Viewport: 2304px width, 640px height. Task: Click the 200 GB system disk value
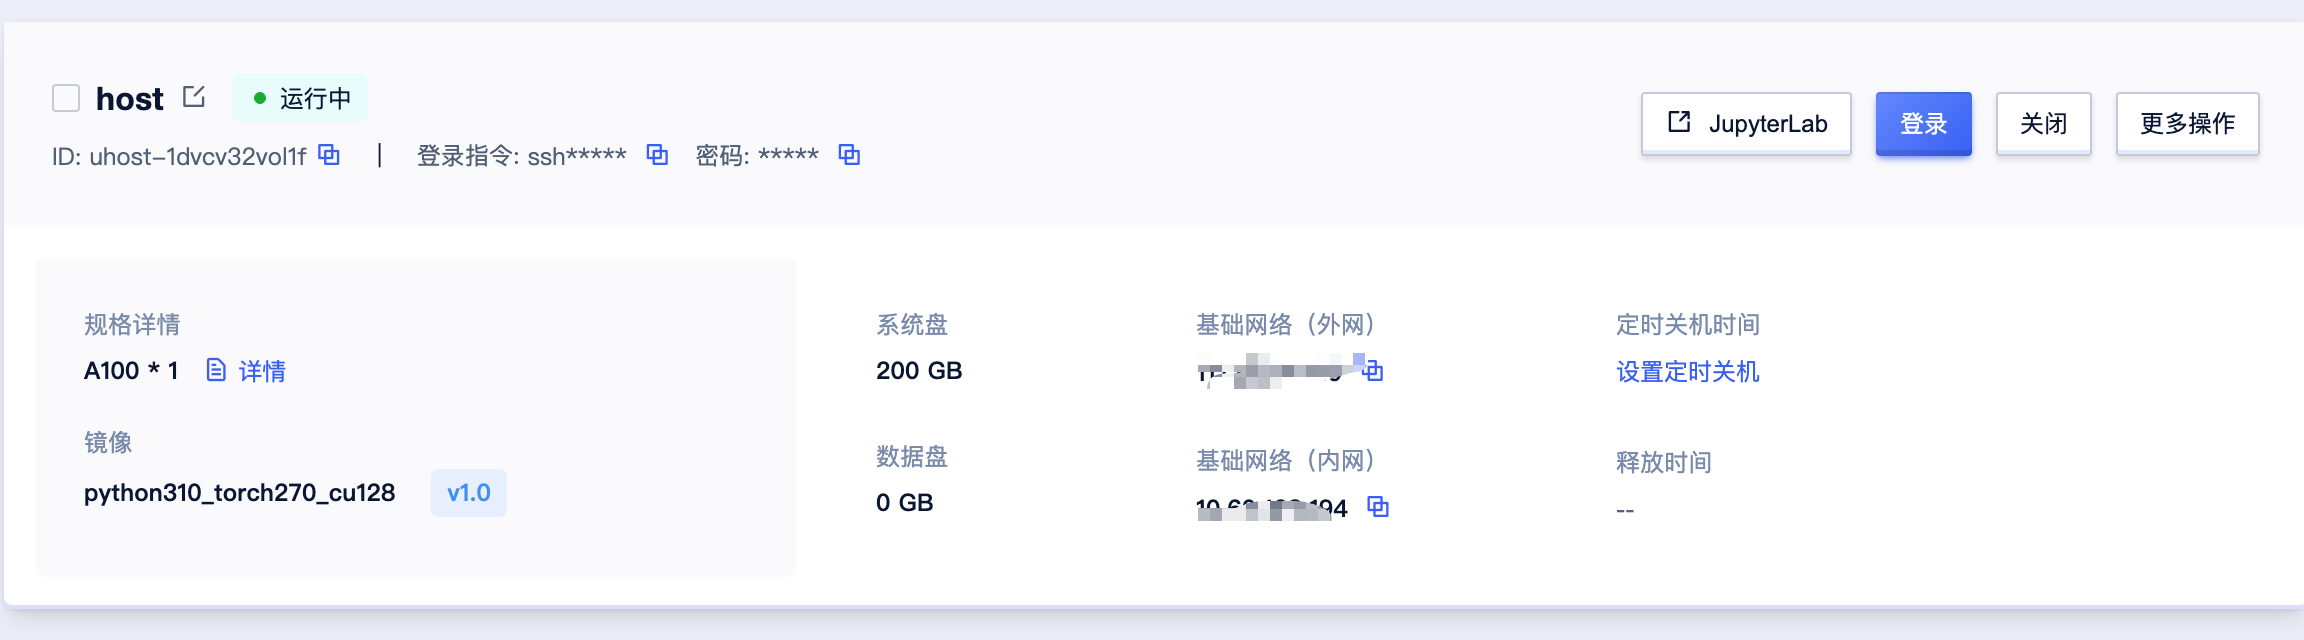click(918, 371)
